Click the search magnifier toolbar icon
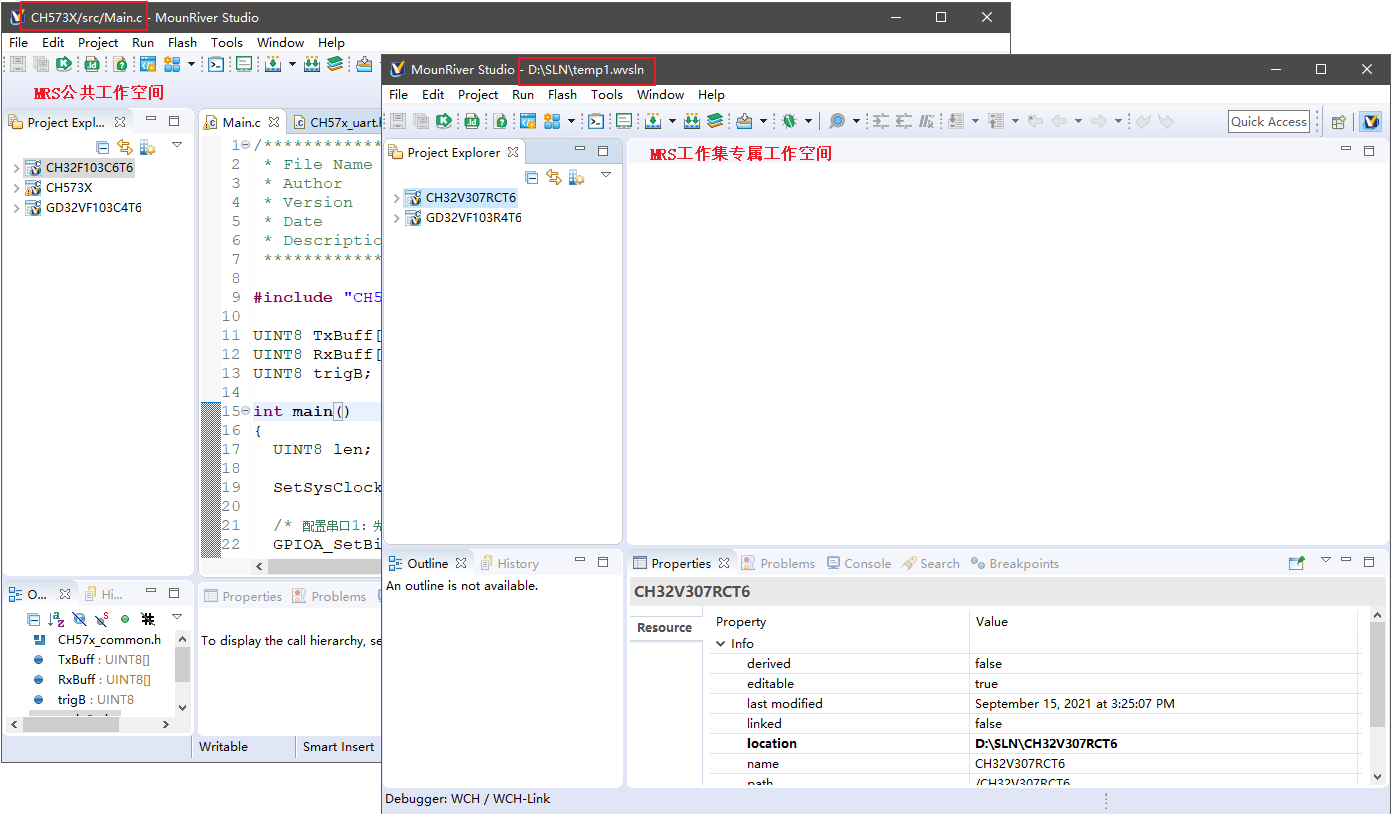Screen dimensions: 1392x814 (837, 121)
